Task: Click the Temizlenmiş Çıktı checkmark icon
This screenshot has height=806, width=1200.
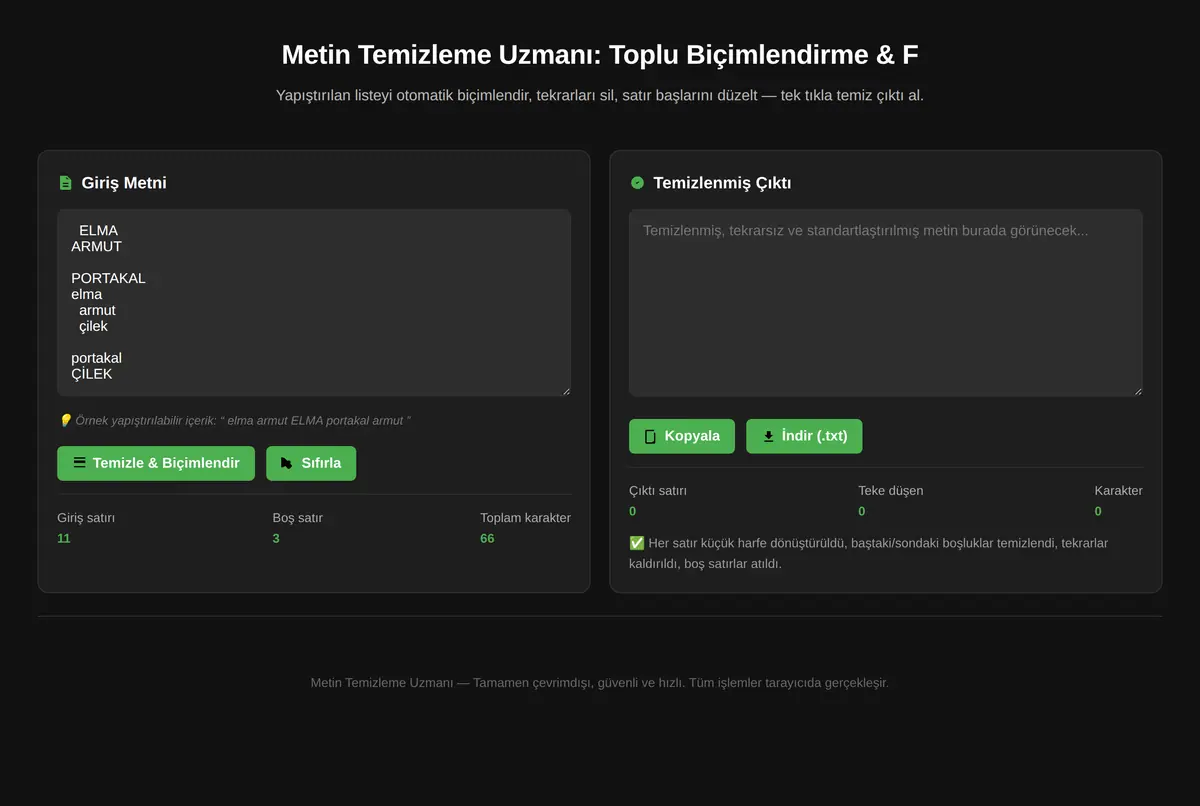Action: click(637, 183)
